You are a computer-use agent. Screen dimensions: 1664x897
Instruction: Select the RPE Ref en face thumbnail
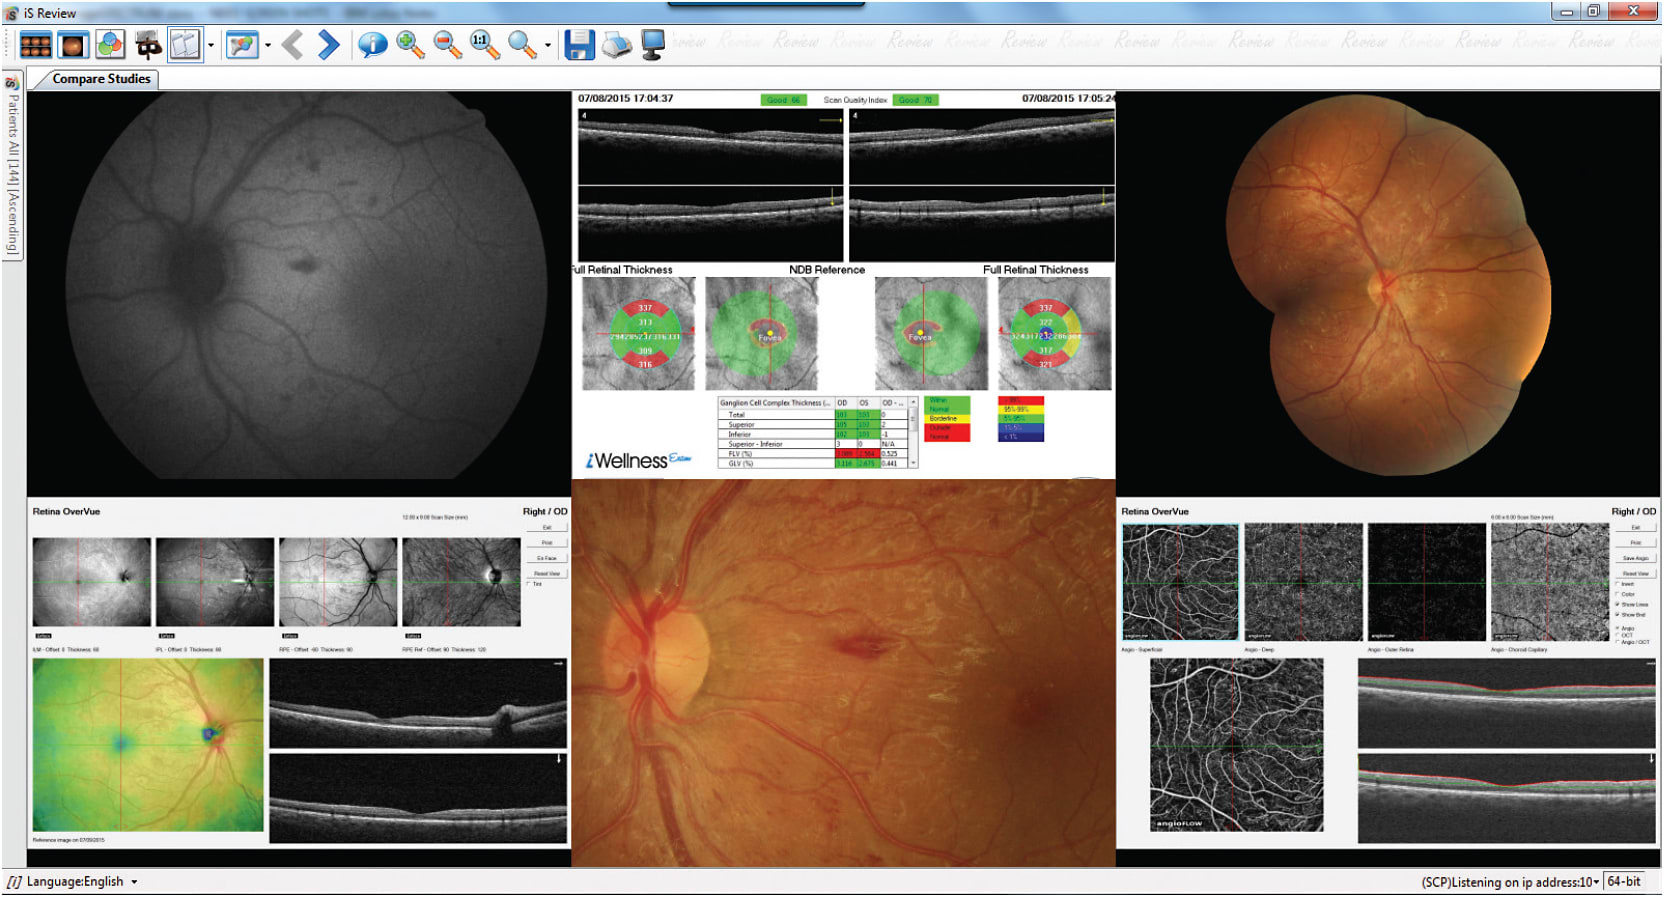[461, 582]
